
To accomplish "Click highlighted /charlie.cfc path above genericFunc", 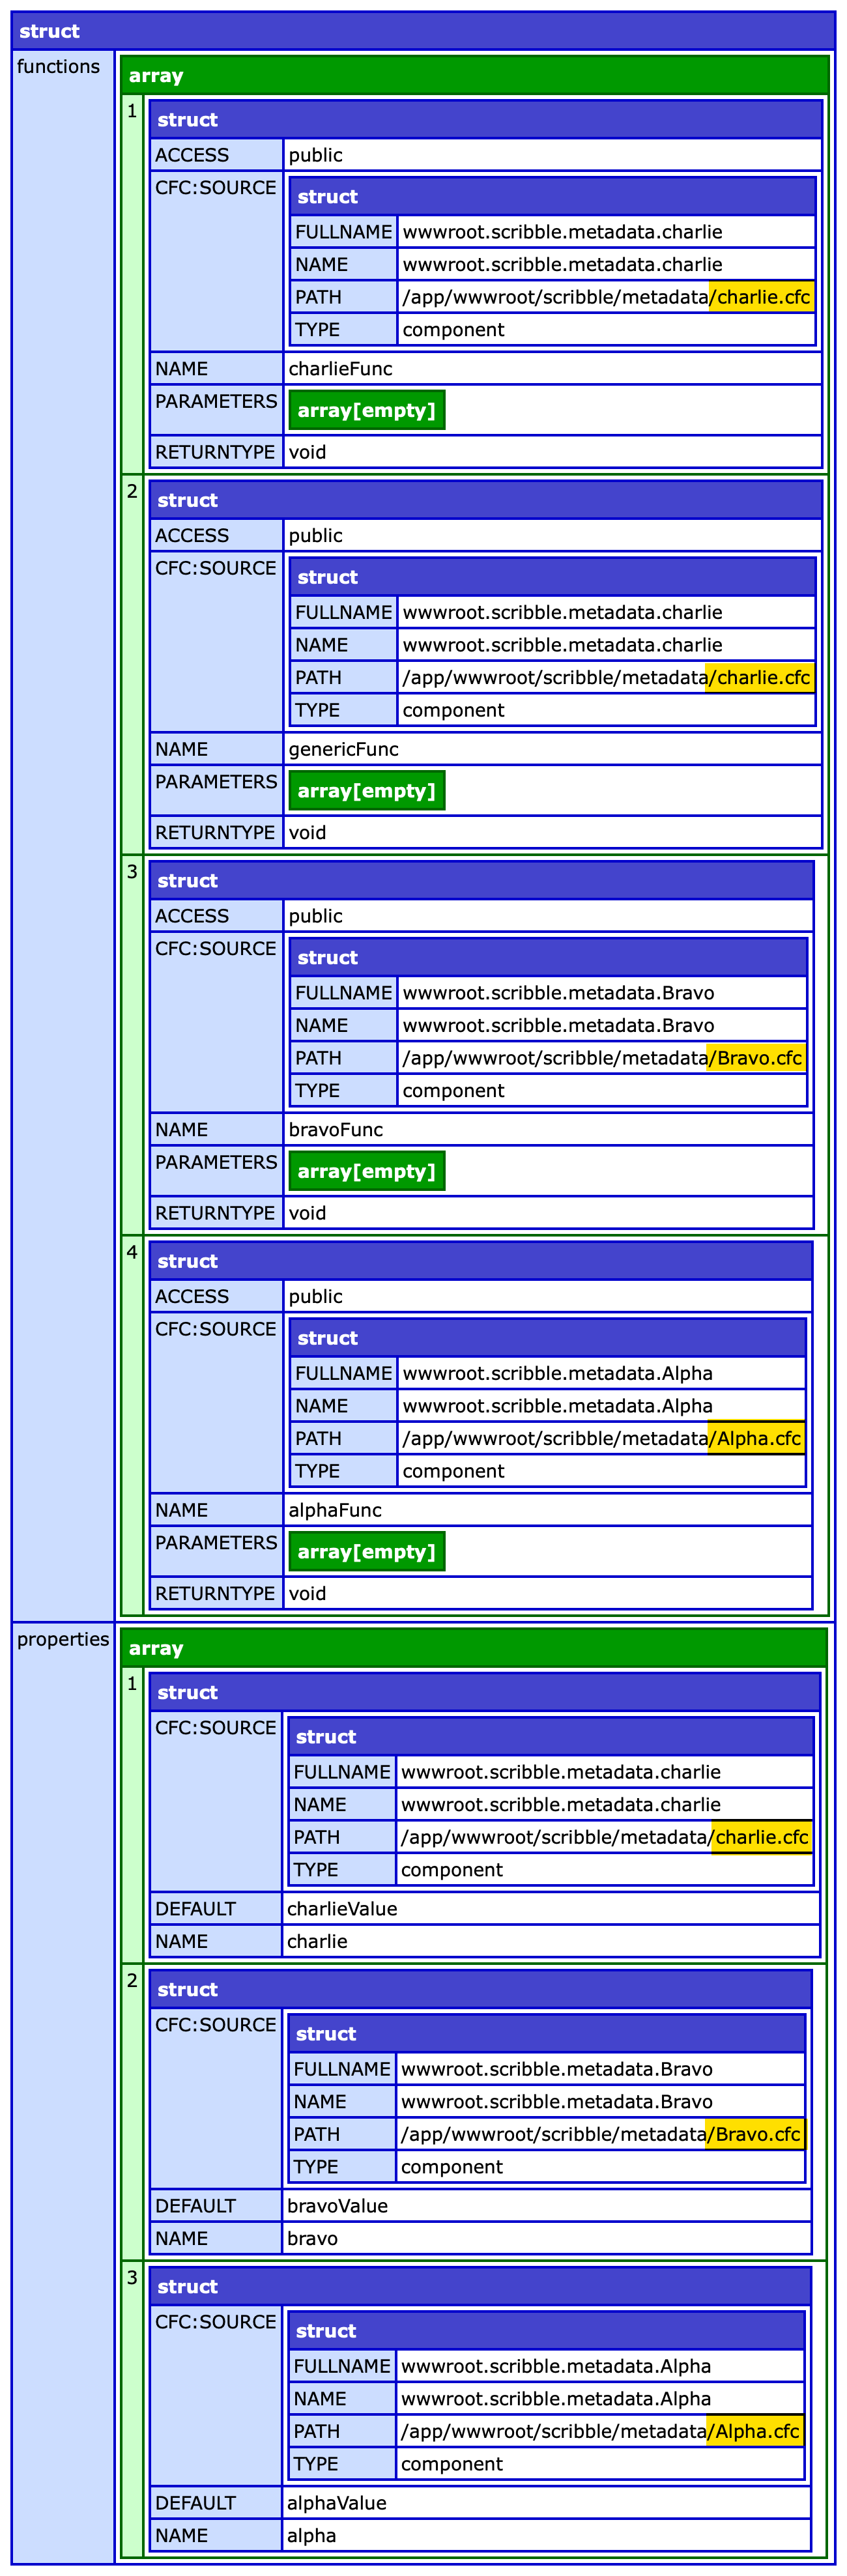I will point(760,677).
